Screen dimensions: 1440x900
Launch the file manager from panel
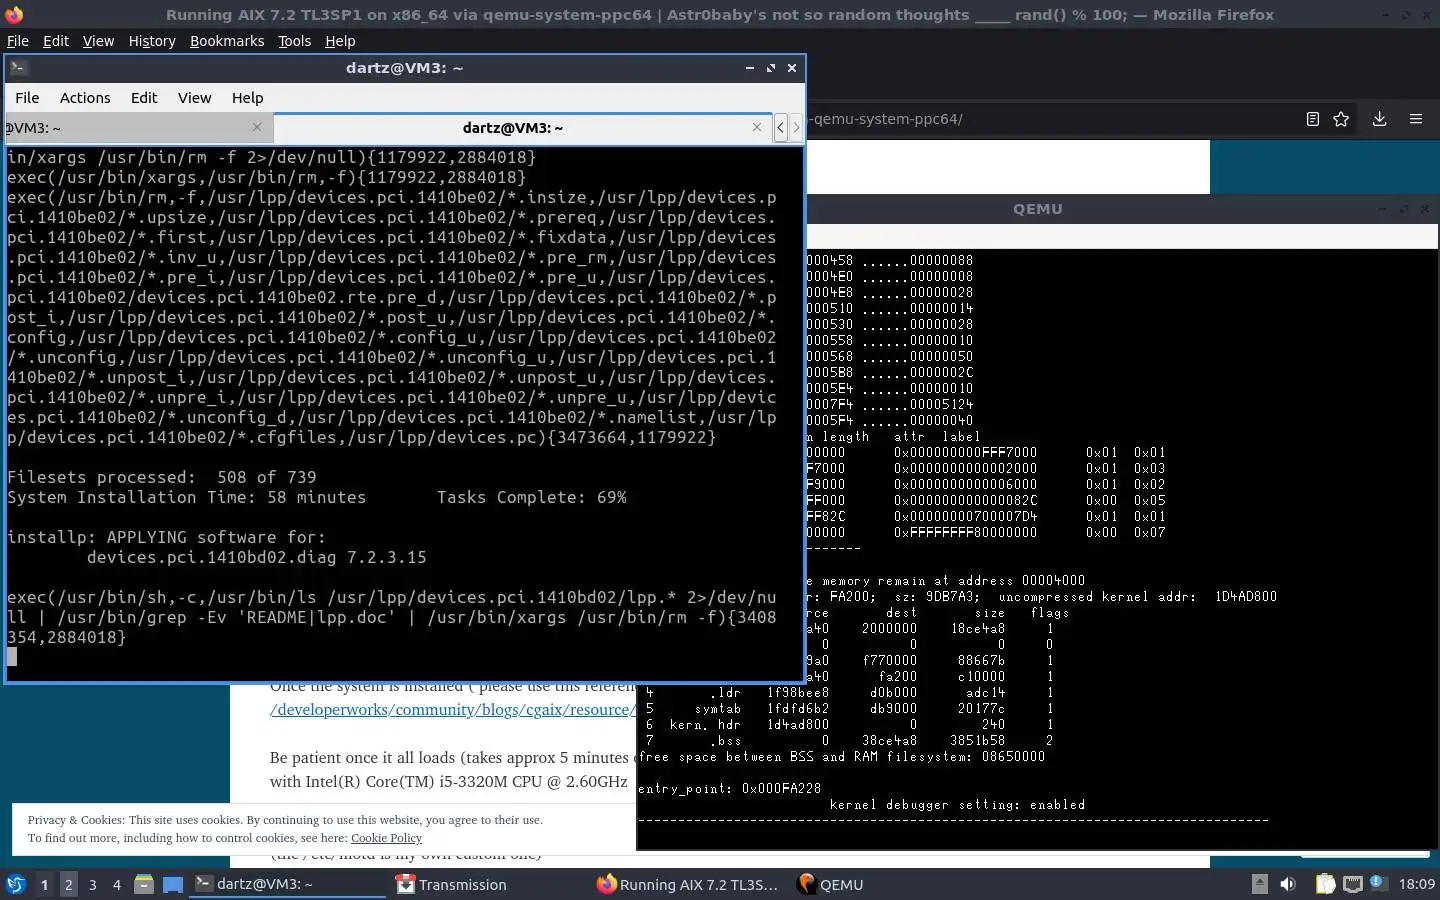pos(144,884)
